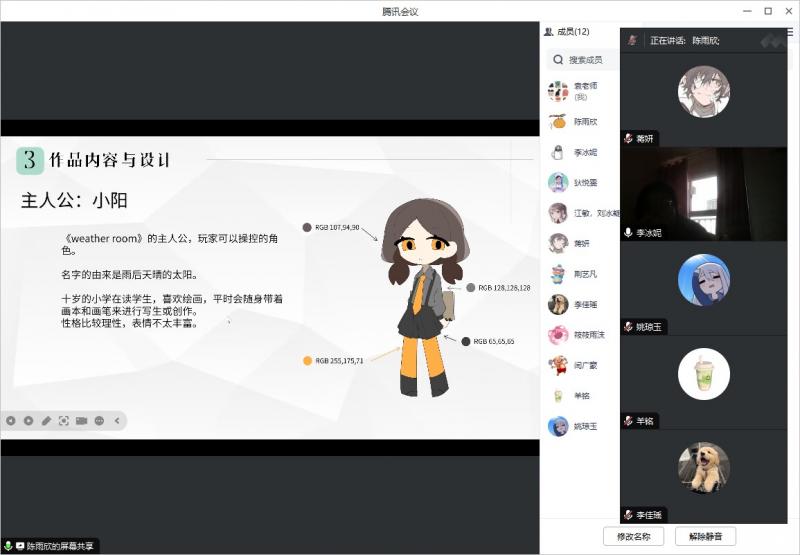Click the 搜索成员 search members field
Image resolution: width=800 pixels, height=555 pixels.
586,60
